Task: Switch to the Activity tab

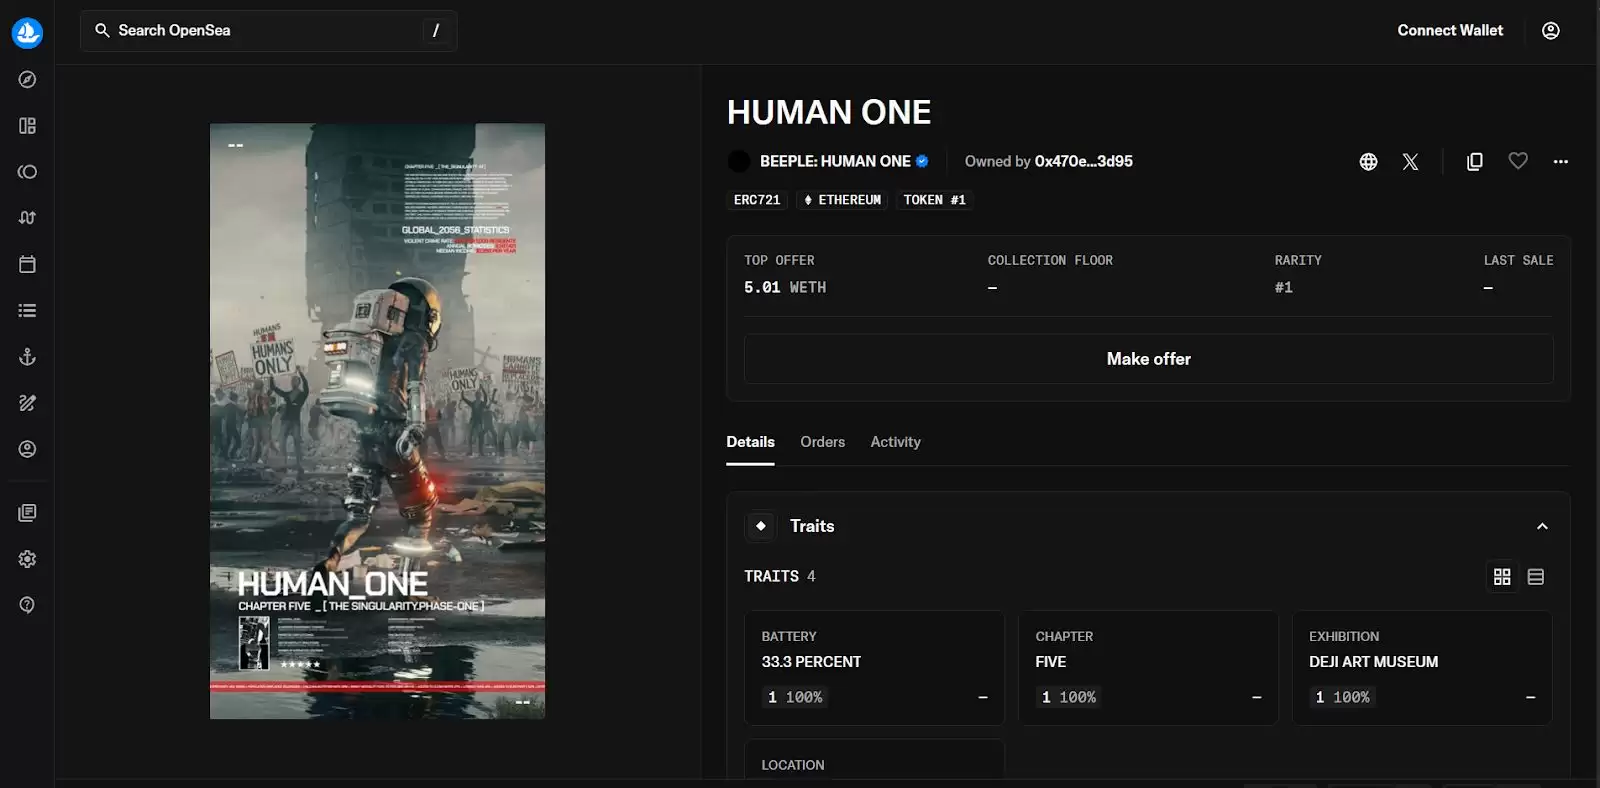Action: pyautogui.click(x=895, y=442)
